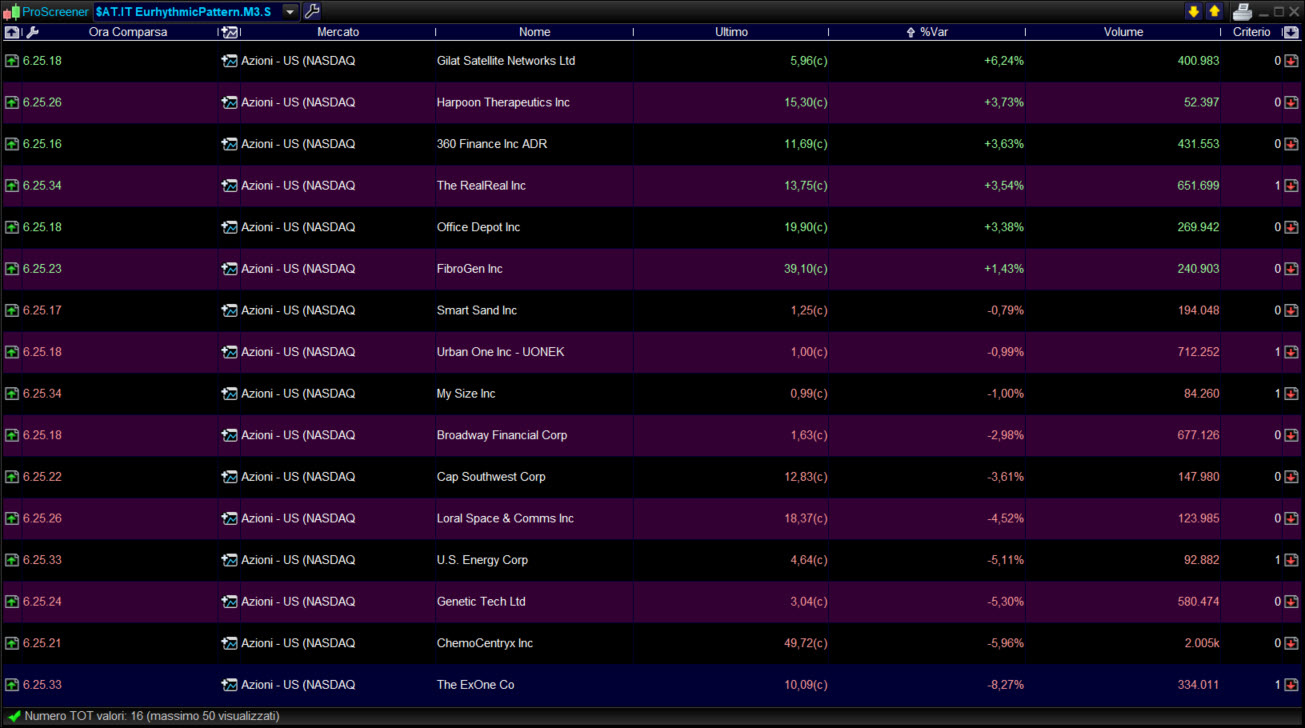The image size is (1305, 728).
Task: Select 360 Finance Inc ADR name
Action: [492, 144]
